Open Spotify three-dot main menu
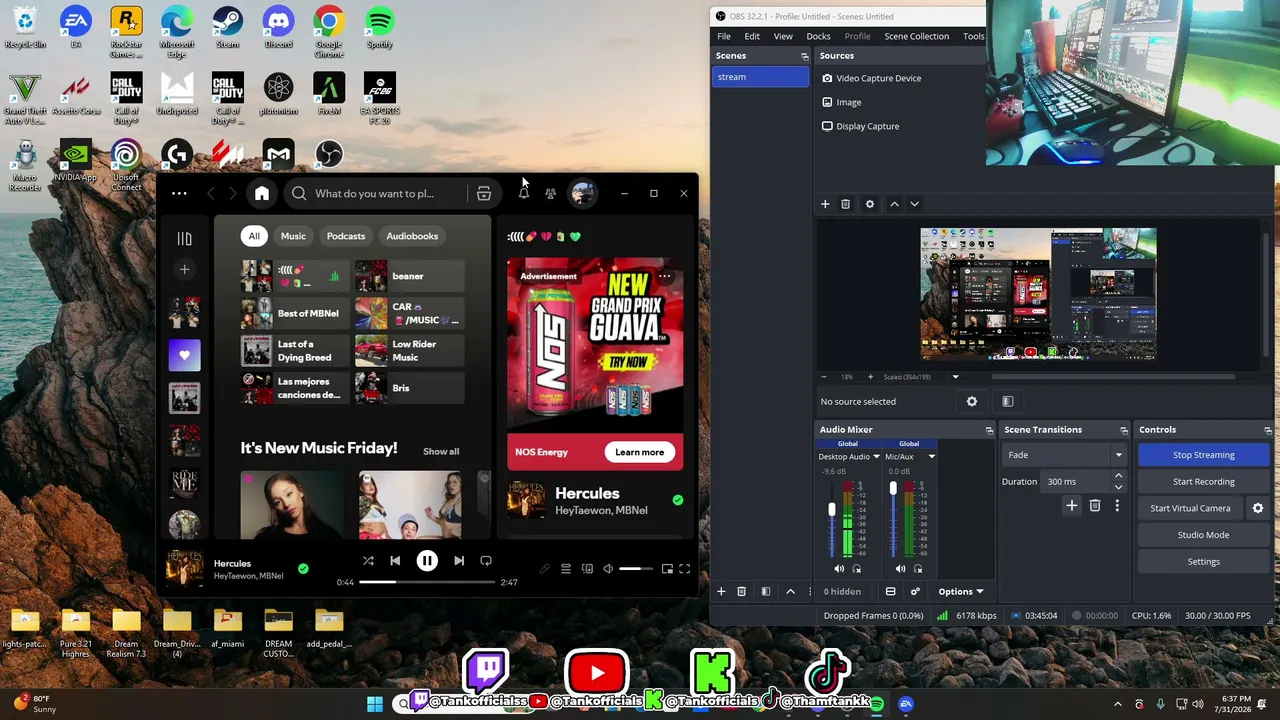Screen dimensions: 1280x720 pos(179,193)
